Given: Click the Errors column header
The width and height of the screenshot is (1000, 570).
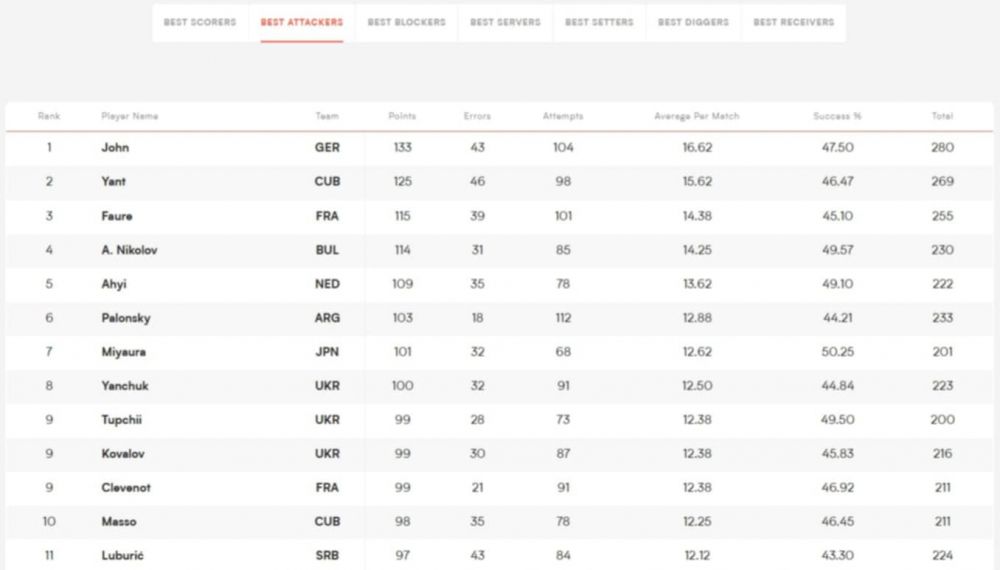Looking at the screenshot, I should click(477, 116).
